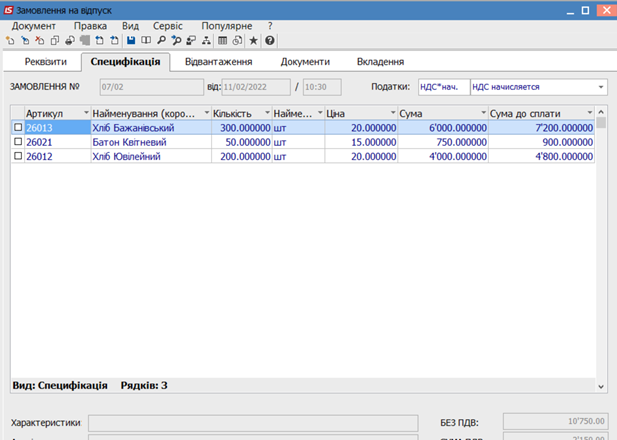617x440 pixels.
Task: Switch to the Документи tab
Action: tap(305, 62)
